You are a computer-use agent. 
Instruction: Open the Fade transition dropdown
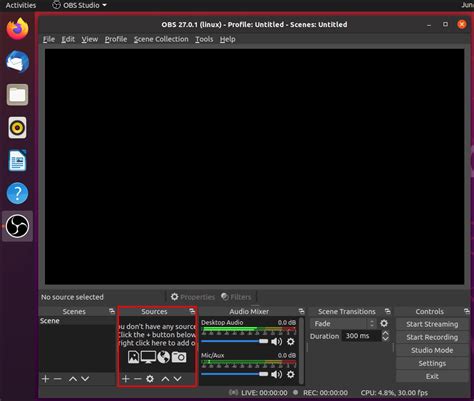(343, 323)
